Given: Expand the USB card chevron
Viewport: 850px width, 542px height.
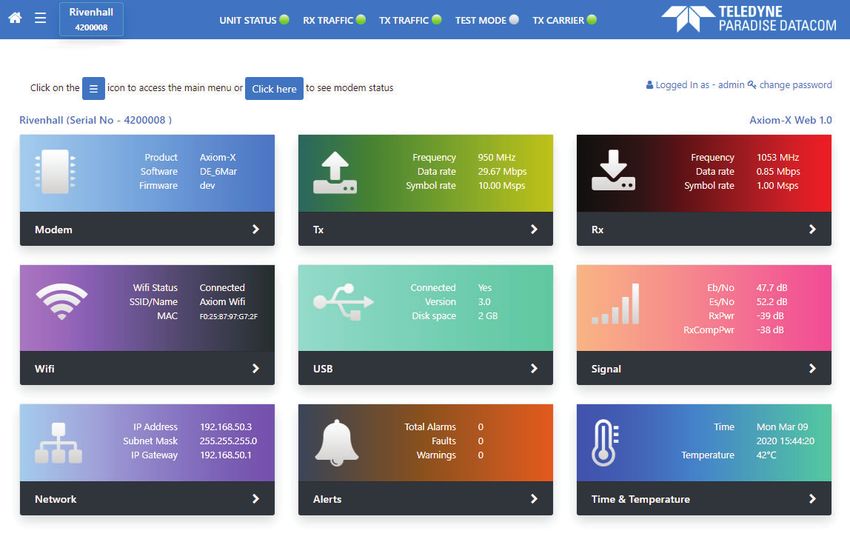Looking at the screenshot, I should (x=534, y=369).
